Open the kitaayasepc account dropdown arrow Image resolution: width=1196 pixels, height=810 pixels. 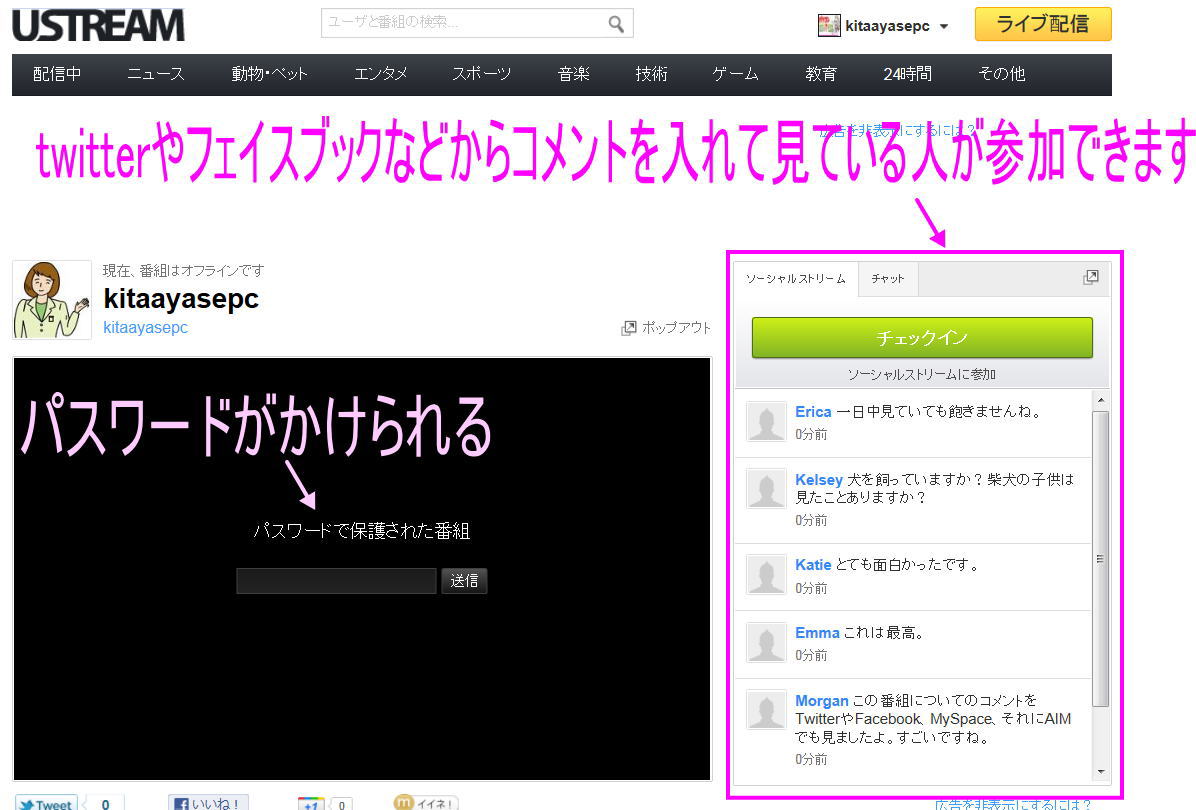point(944,27)
